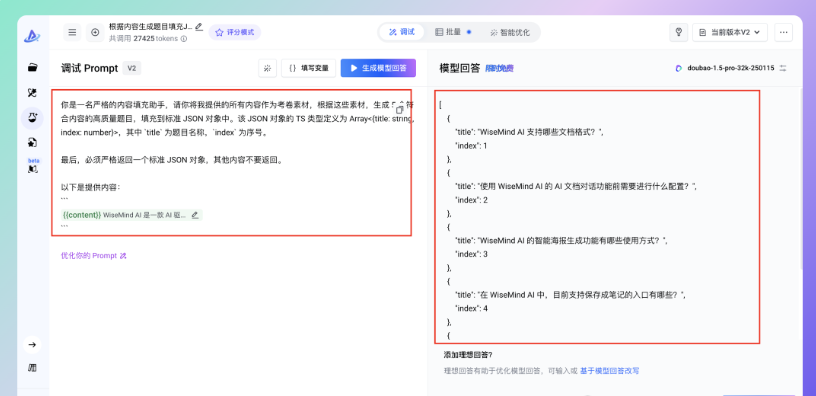This screenshot has height=396, width=816.
Task: Click the V2 version badge
Action: coord(132,68)
